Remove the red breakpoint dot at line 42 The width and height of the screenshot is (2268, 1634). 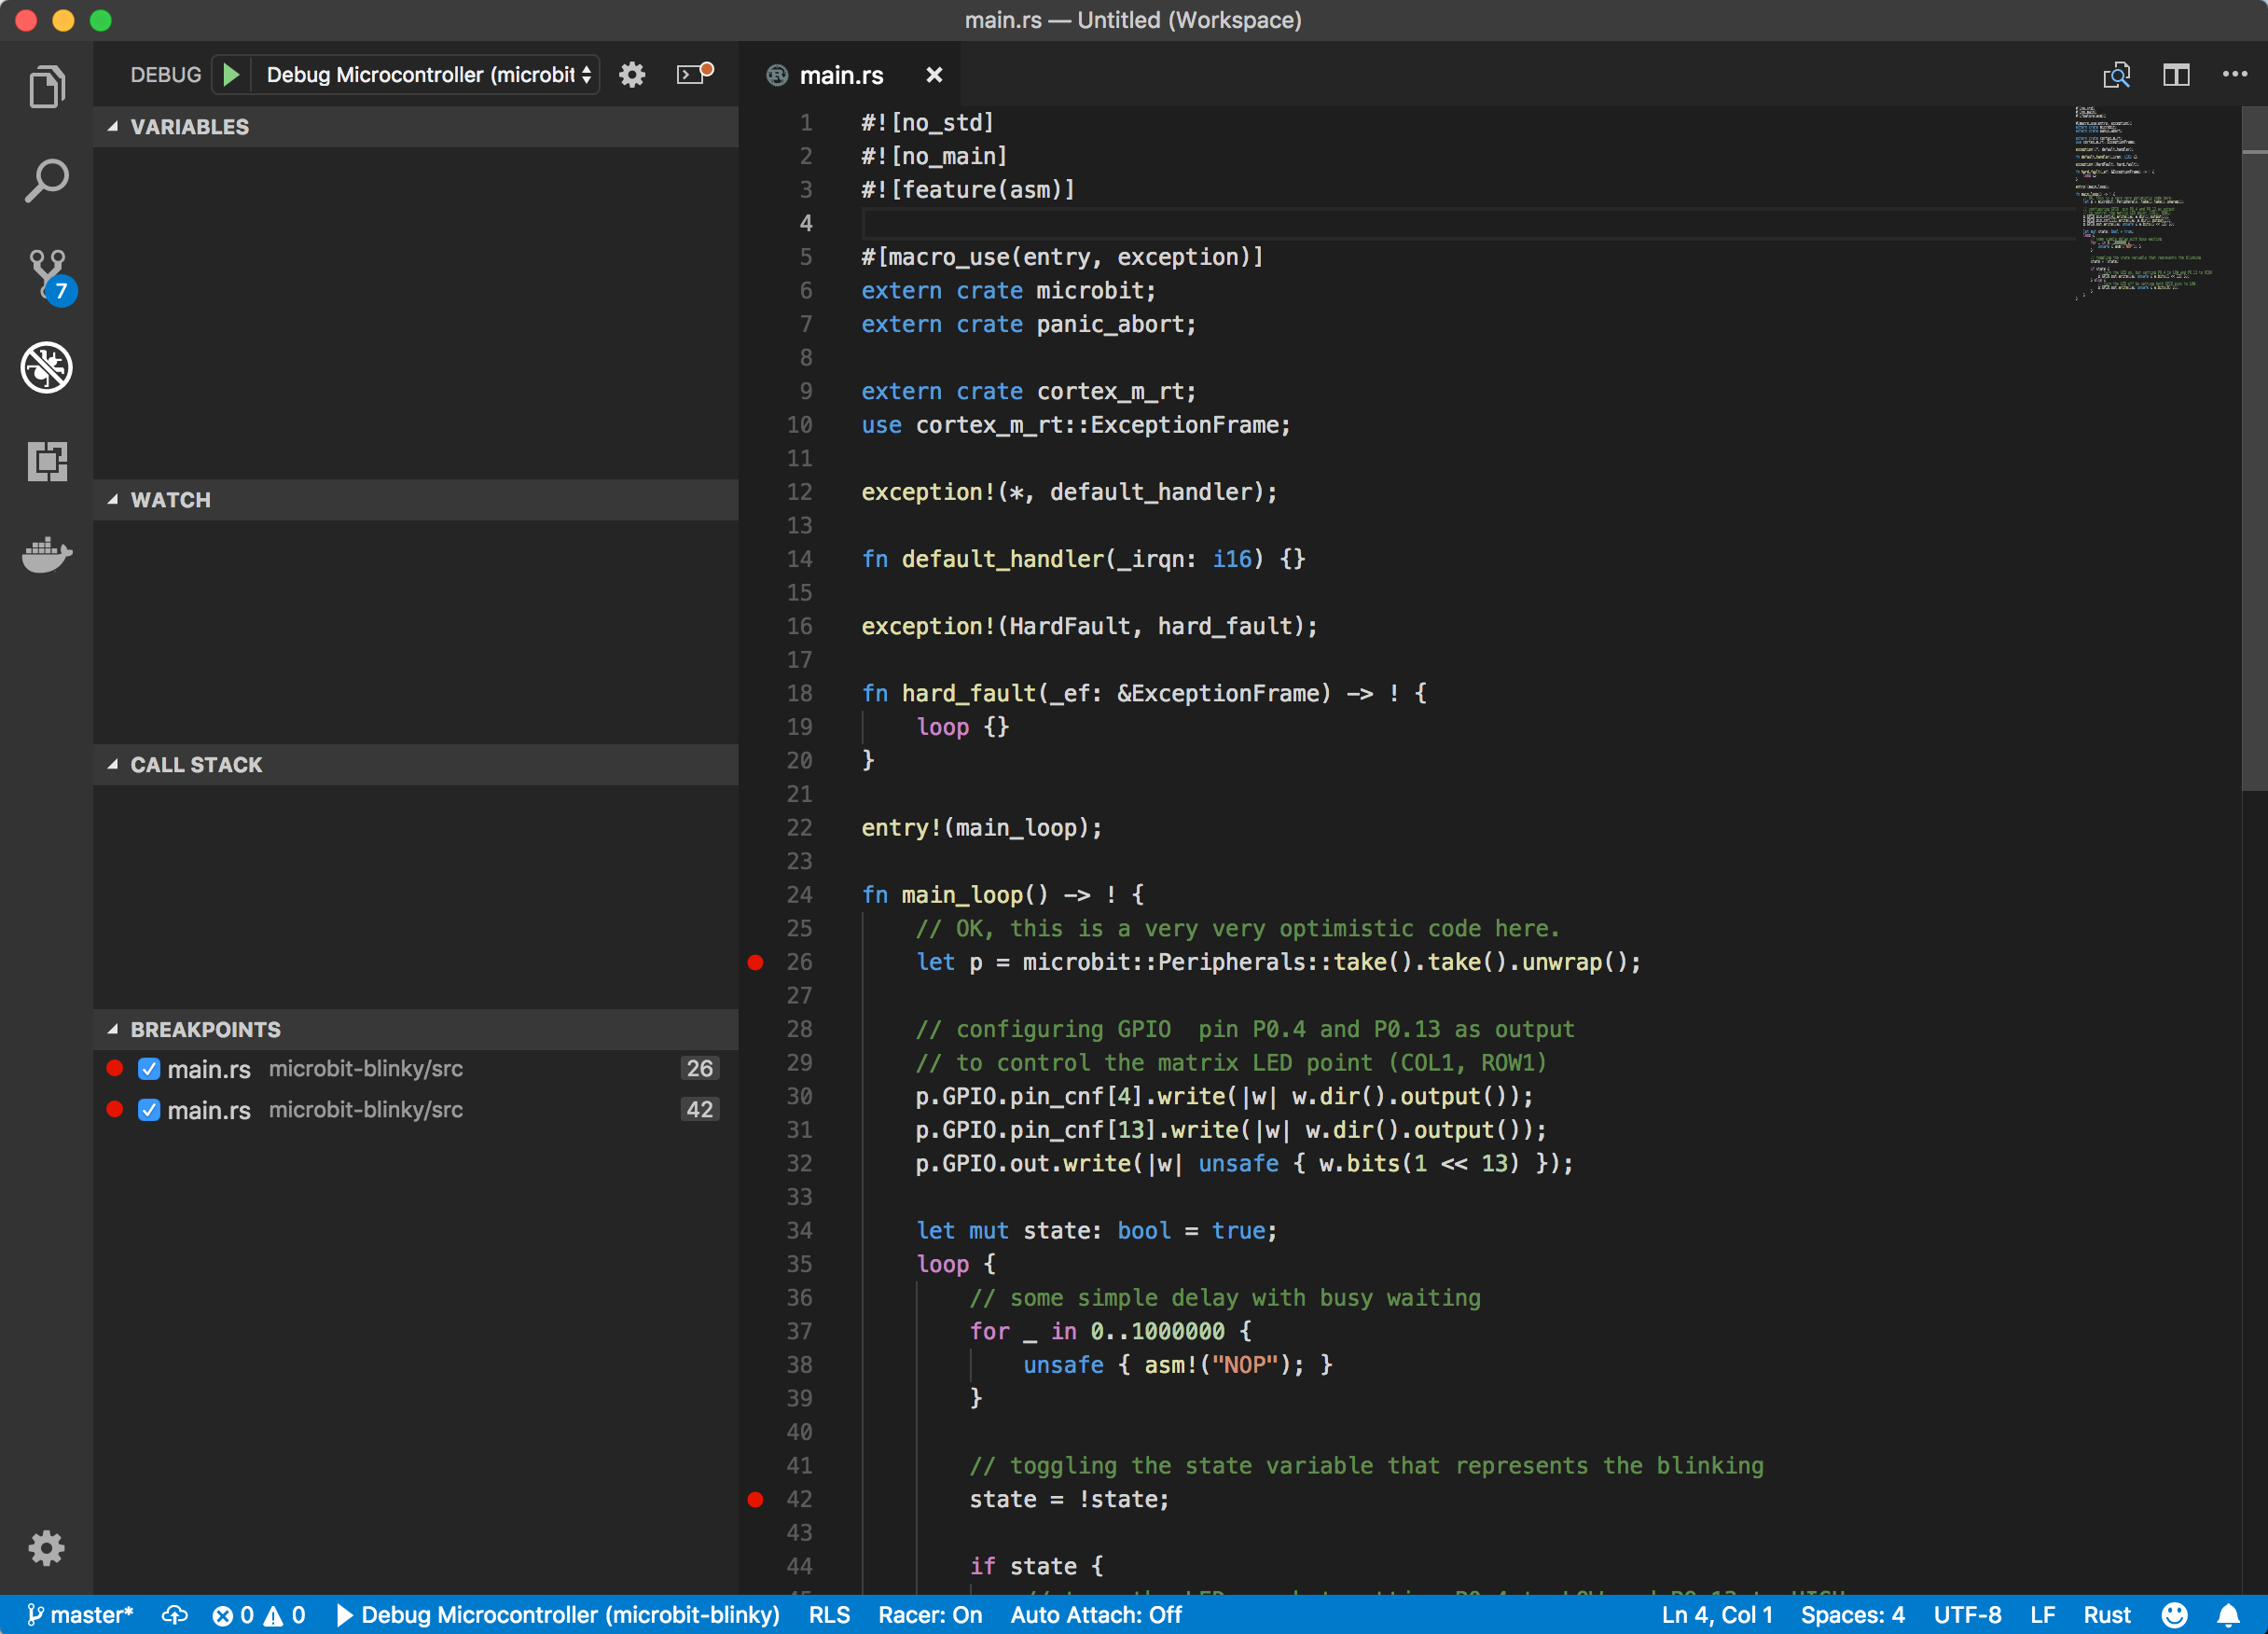tap(756, 1499)
